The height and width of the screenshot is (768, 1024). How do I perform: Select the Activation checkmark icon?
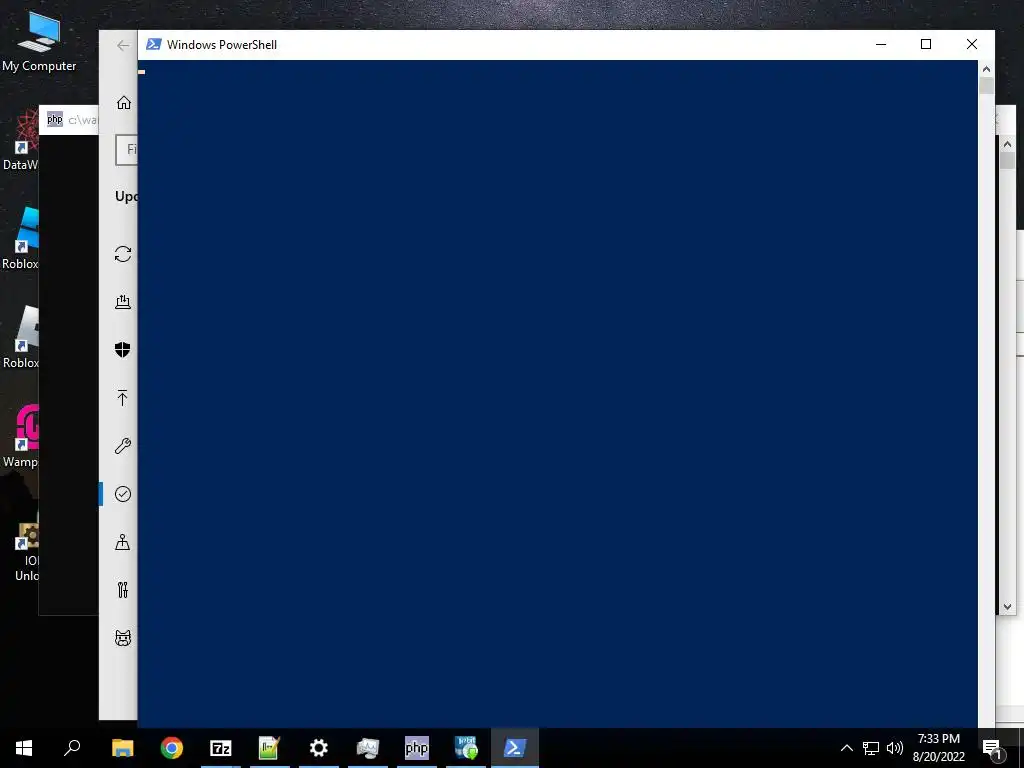point(123,494)
